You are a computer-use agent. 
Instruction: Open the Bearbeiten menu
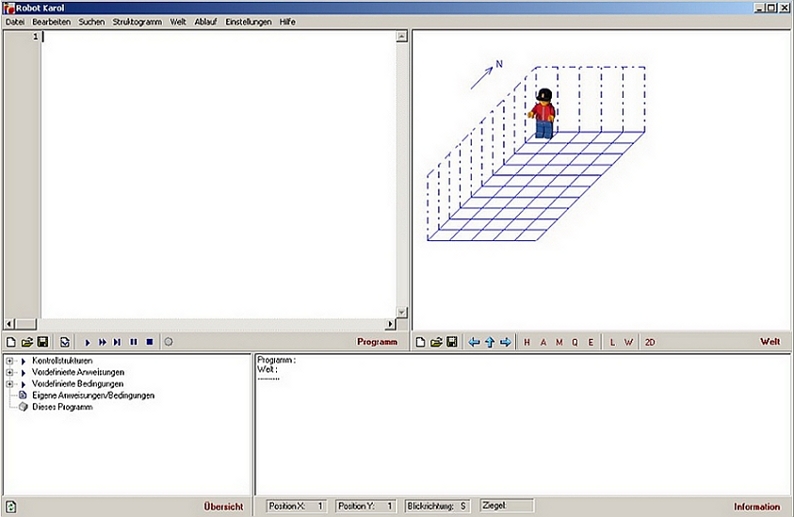[x=52, y=22]
